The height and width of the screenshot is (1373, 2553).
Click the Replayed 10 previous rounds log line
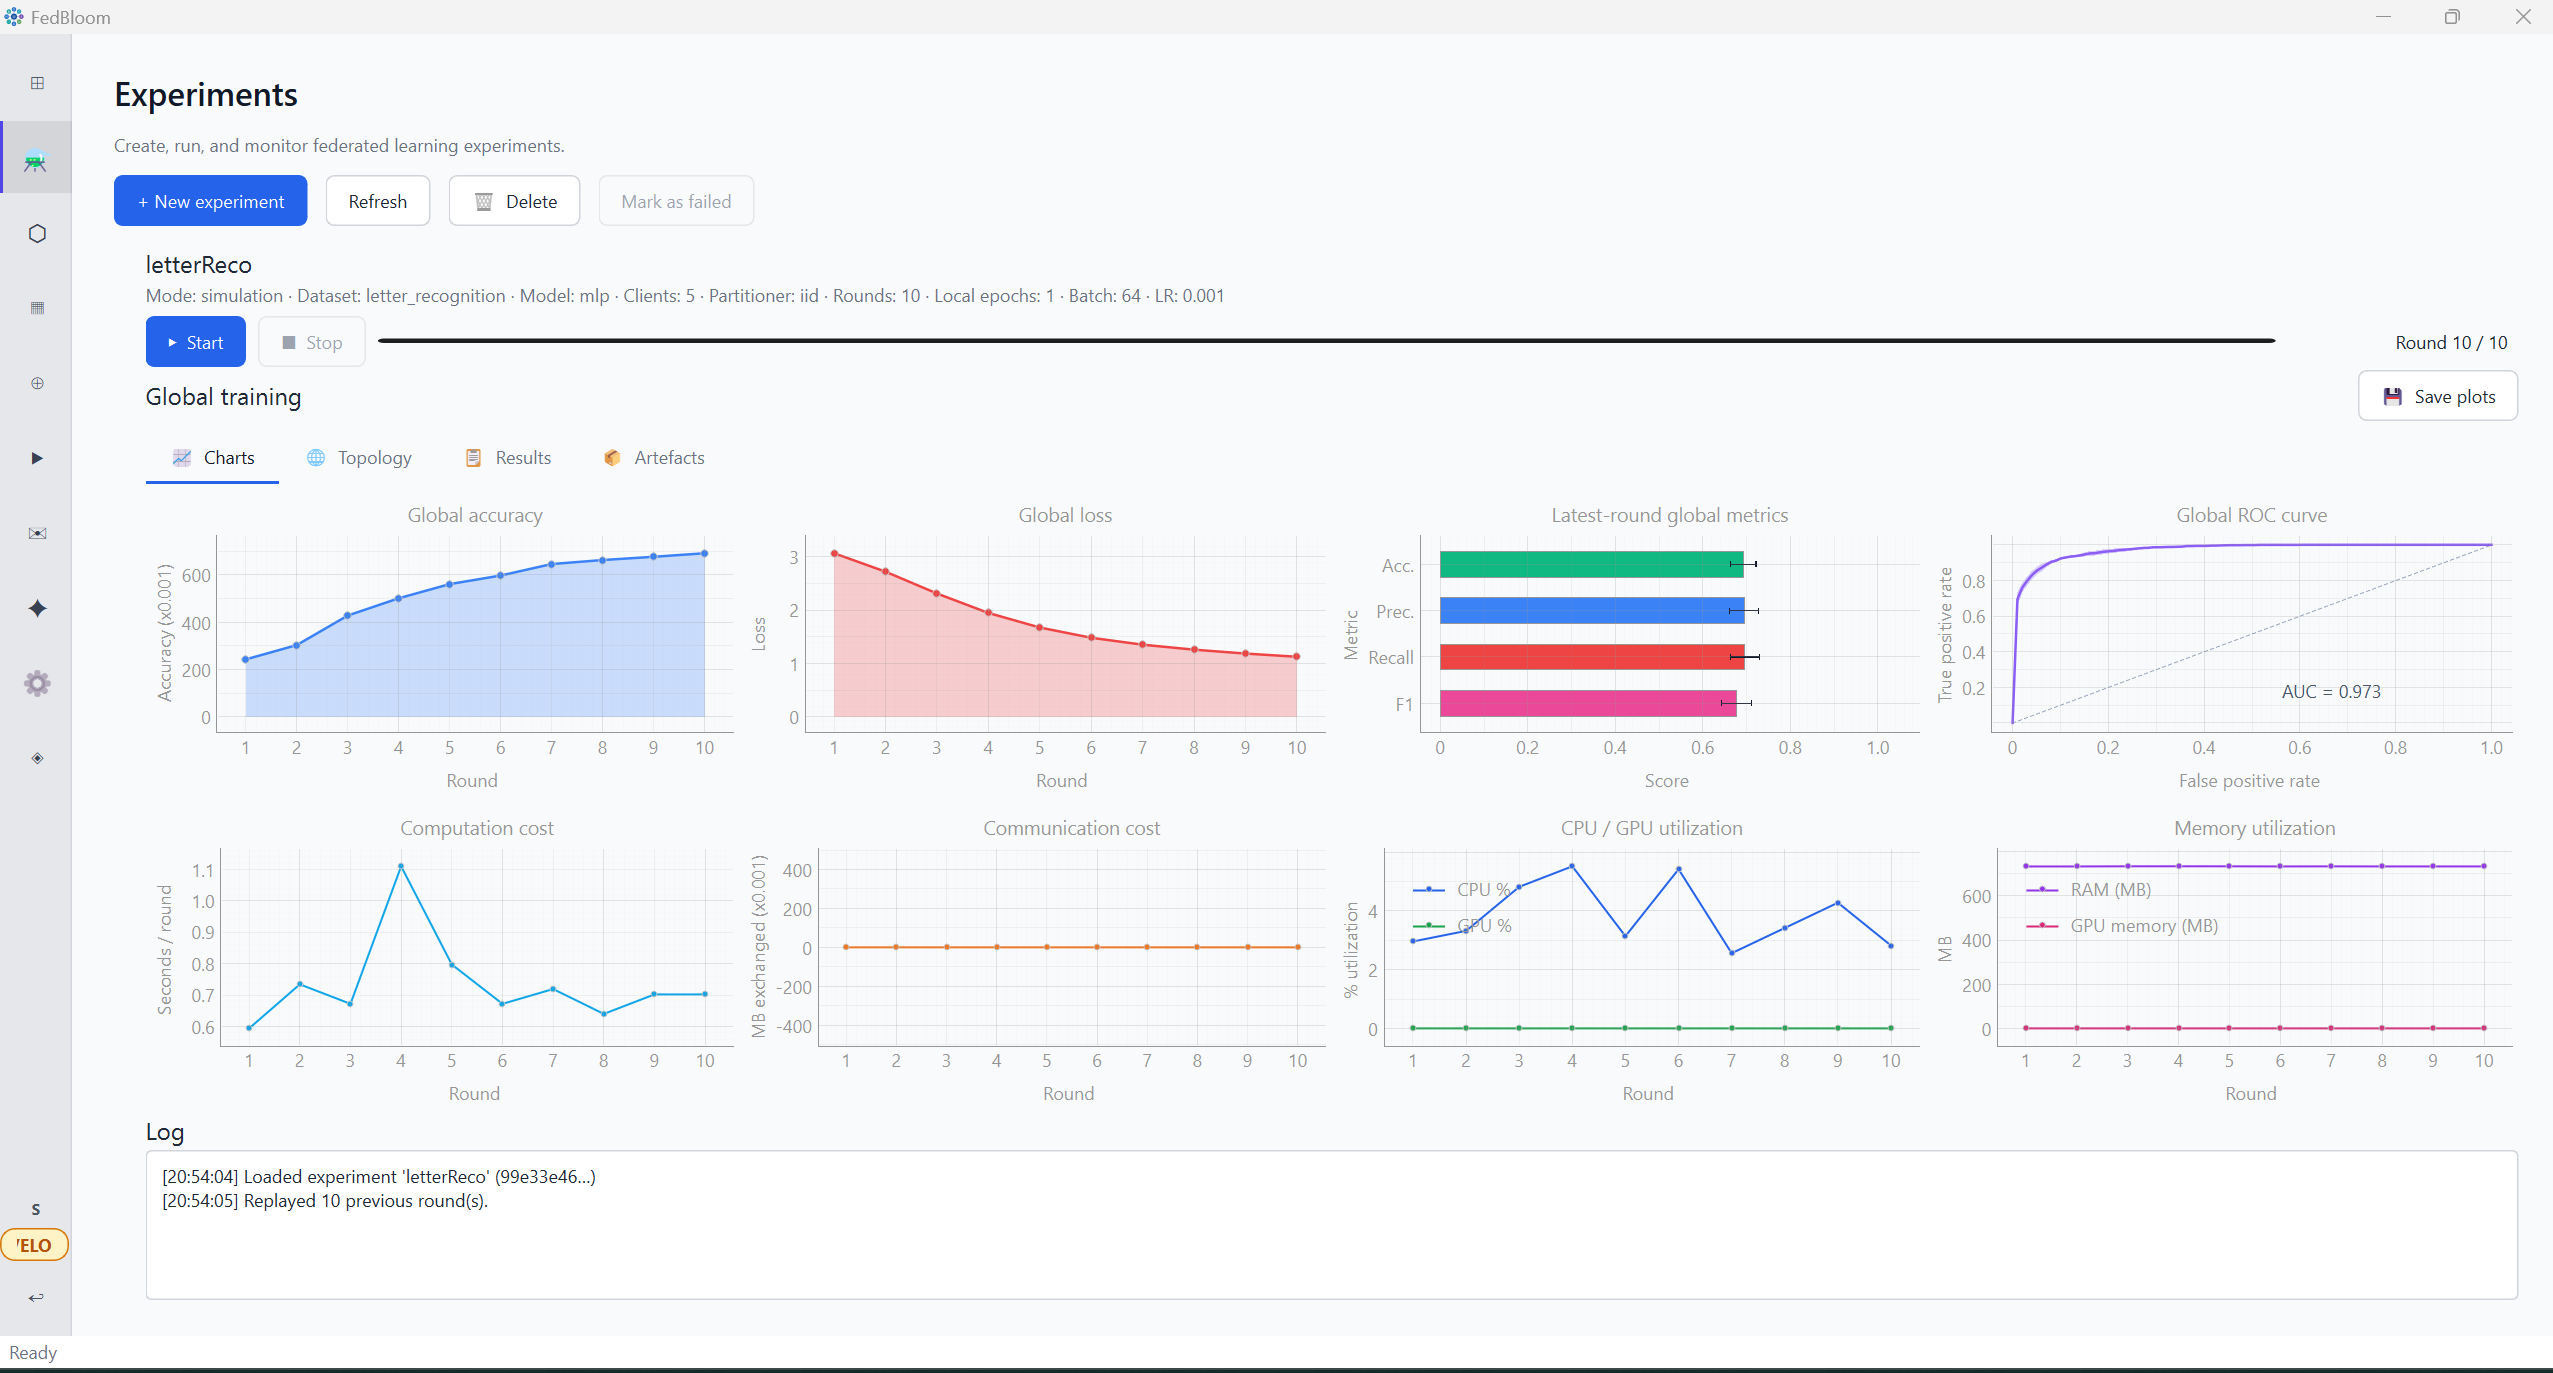click(325, 1200)
